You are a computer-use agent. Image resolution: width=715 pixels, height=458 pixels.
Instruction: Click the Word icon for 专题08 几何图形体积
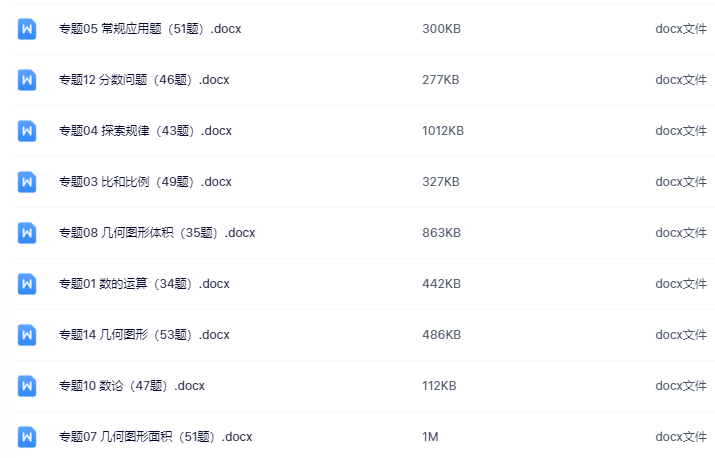27,233
